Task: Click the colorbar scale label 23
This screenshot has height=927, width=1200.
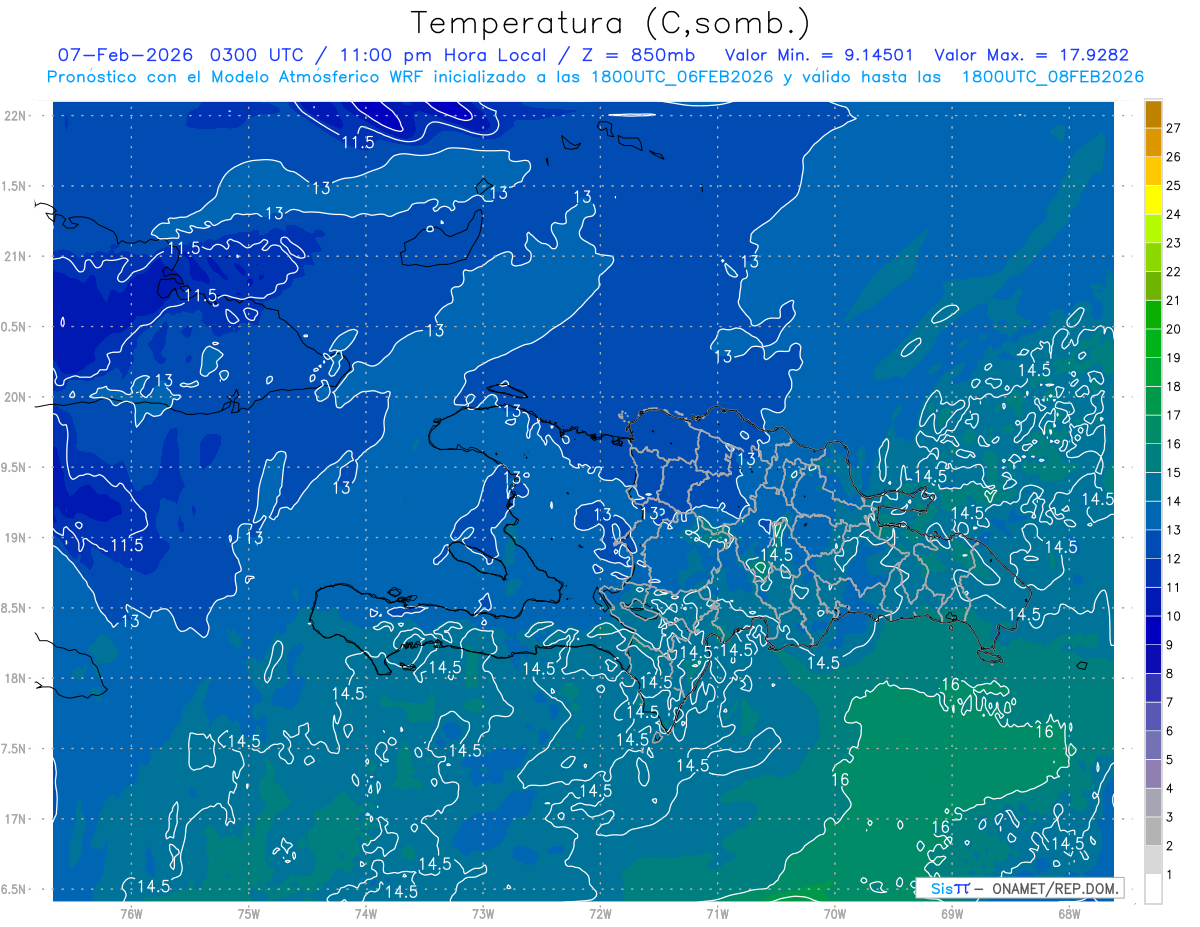Action: click(x=1174, y=243)
